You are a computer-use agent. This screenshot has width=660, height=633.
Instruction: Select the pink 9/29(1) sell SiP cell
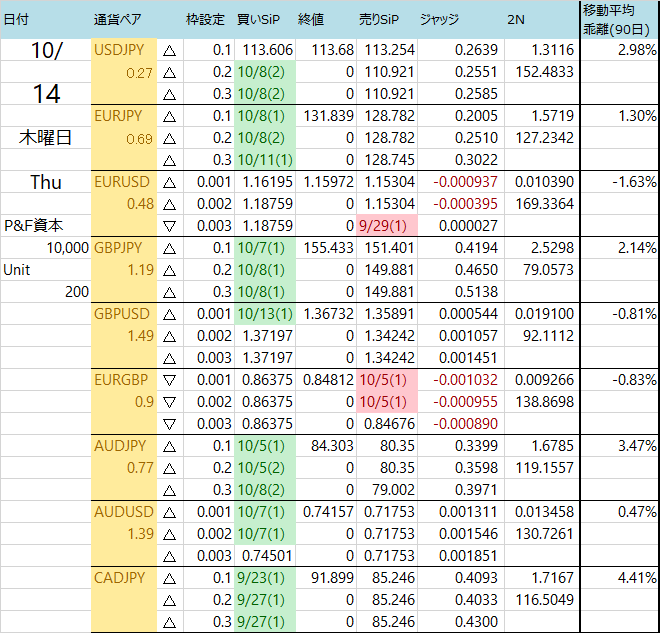(x=387, y=226)
